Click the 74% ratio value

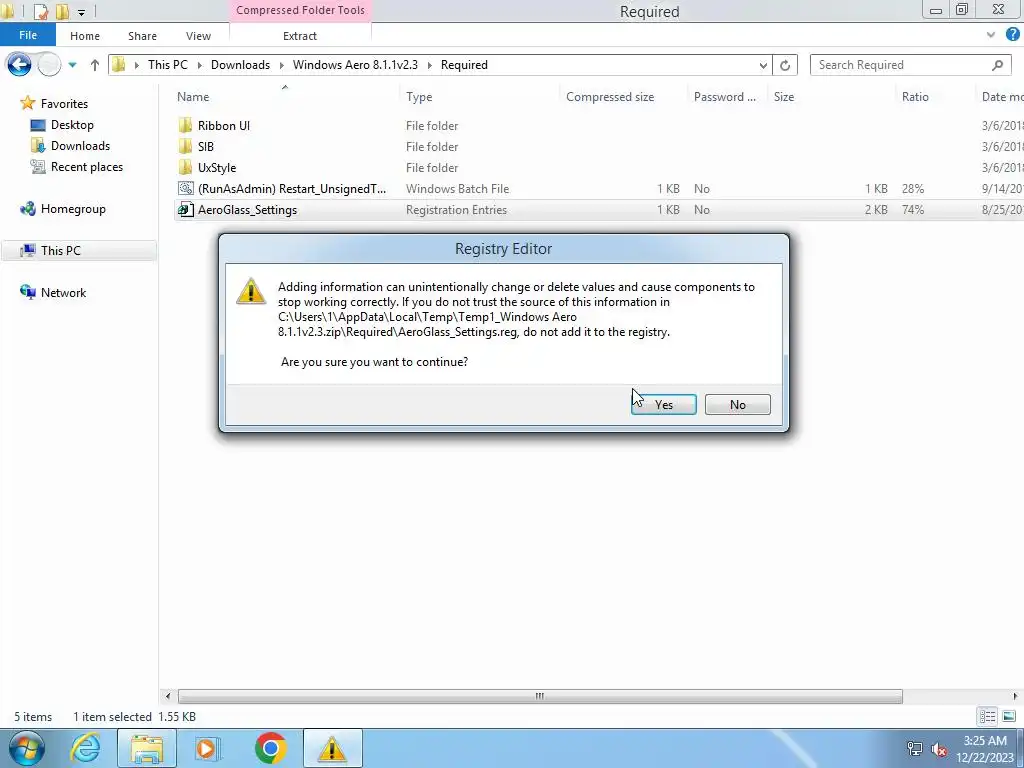coord(912,210)
